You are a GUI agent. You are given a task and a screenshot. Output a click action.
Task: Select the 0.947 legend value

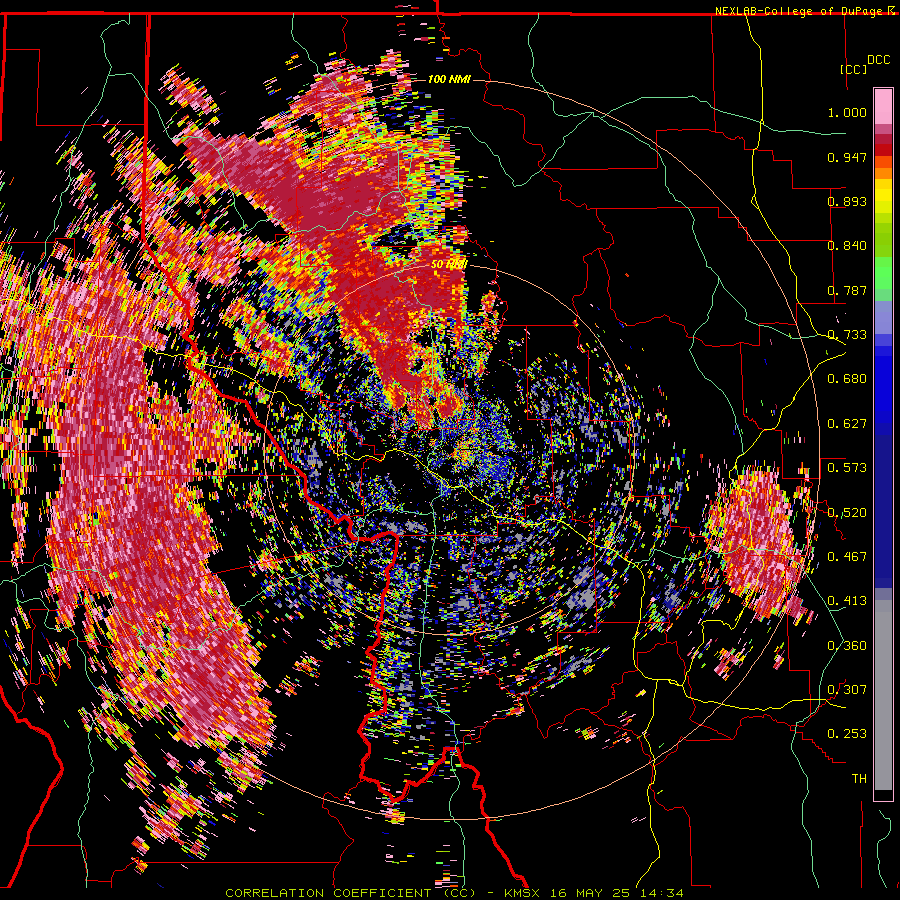pos(847,157)
